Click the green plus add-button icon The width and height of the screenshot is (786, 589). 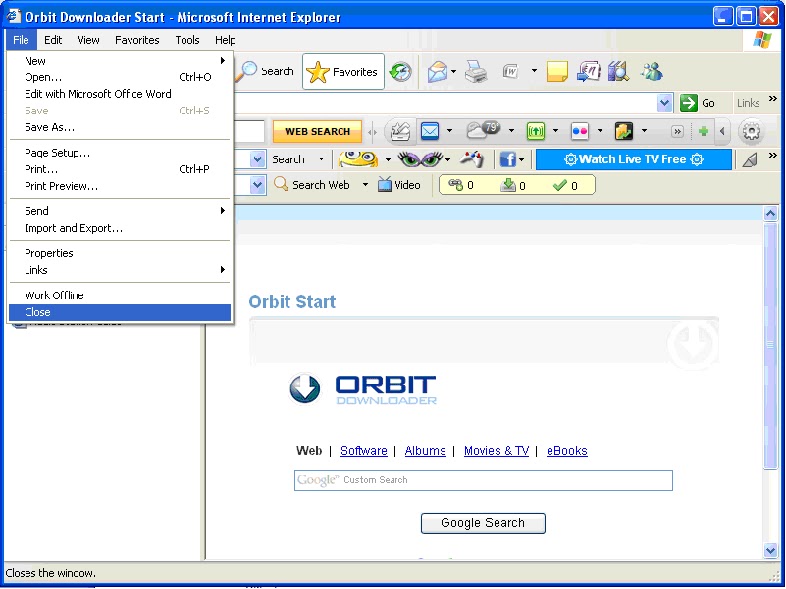tap(703, 131)
